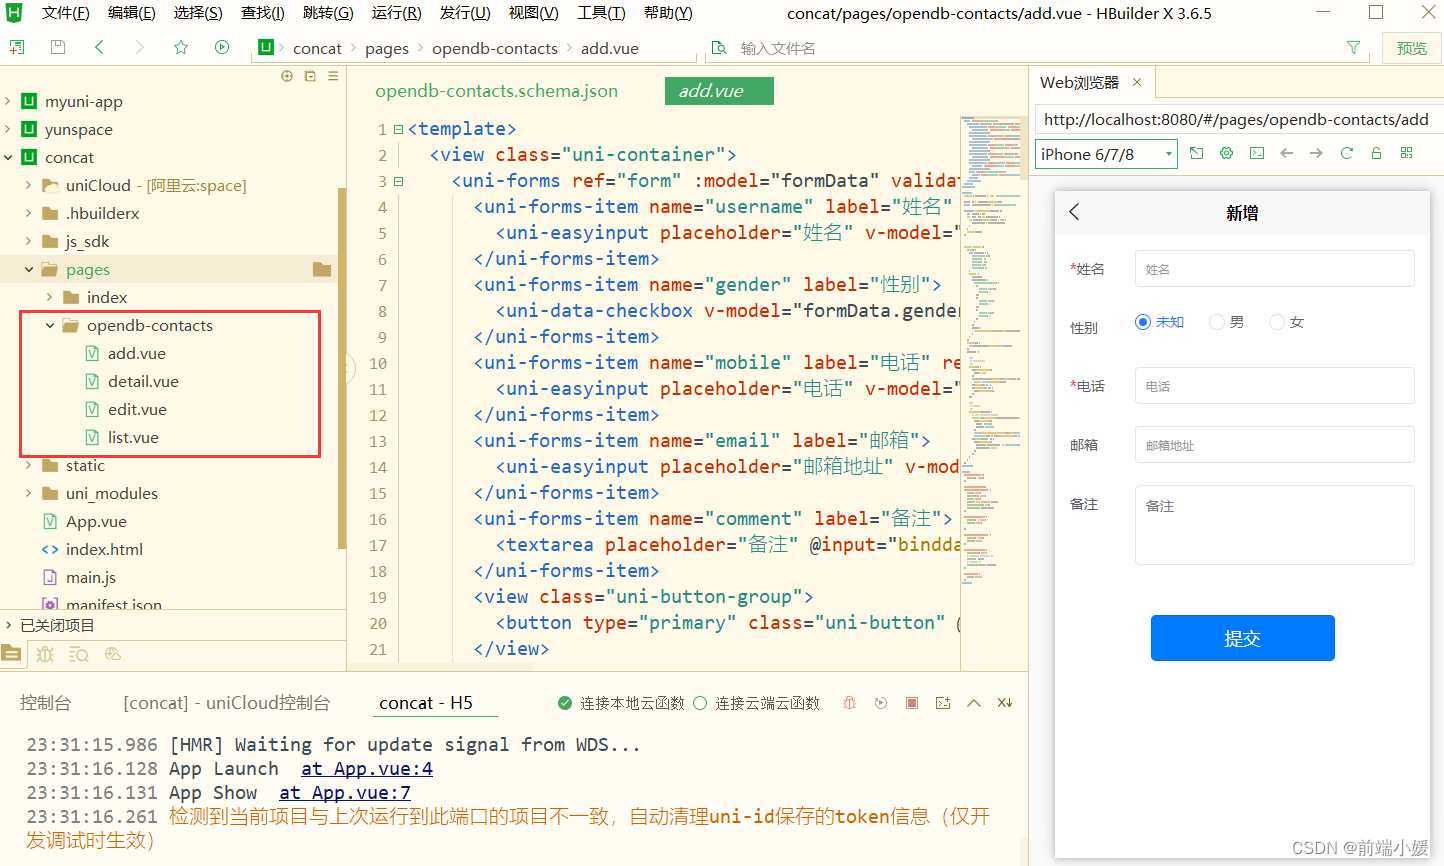Screen dimensions: 1444x866
Task: Click the save file icon
Action: [x=60, y=47]
